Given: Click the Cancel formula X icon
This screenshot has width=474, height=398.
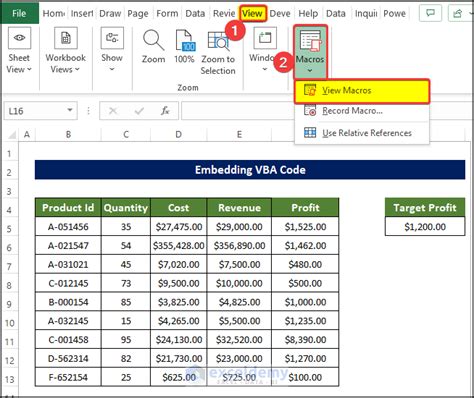Looking at the screenshot, I should point(113,111).
